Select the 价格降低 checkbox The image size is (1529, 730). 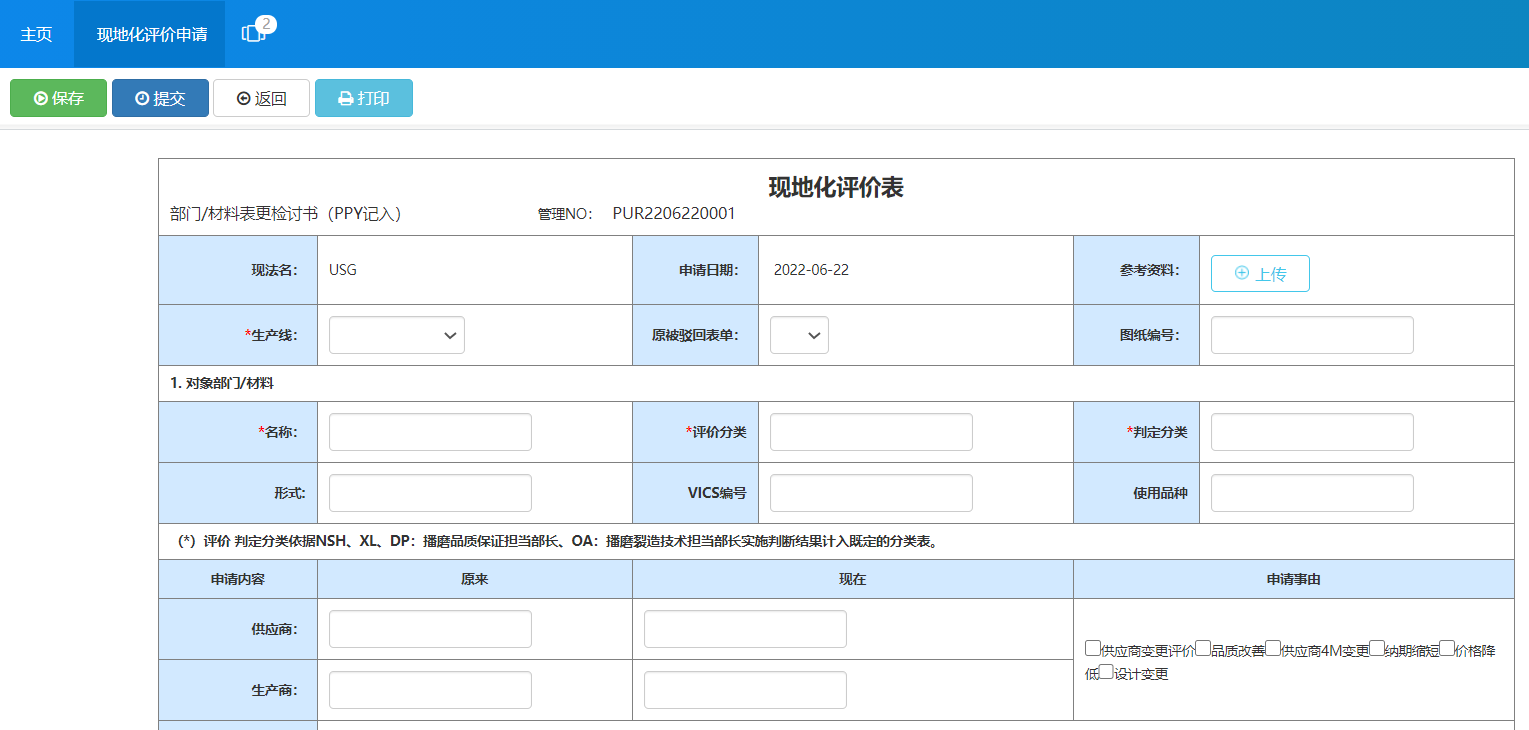tap(1446, 648)
